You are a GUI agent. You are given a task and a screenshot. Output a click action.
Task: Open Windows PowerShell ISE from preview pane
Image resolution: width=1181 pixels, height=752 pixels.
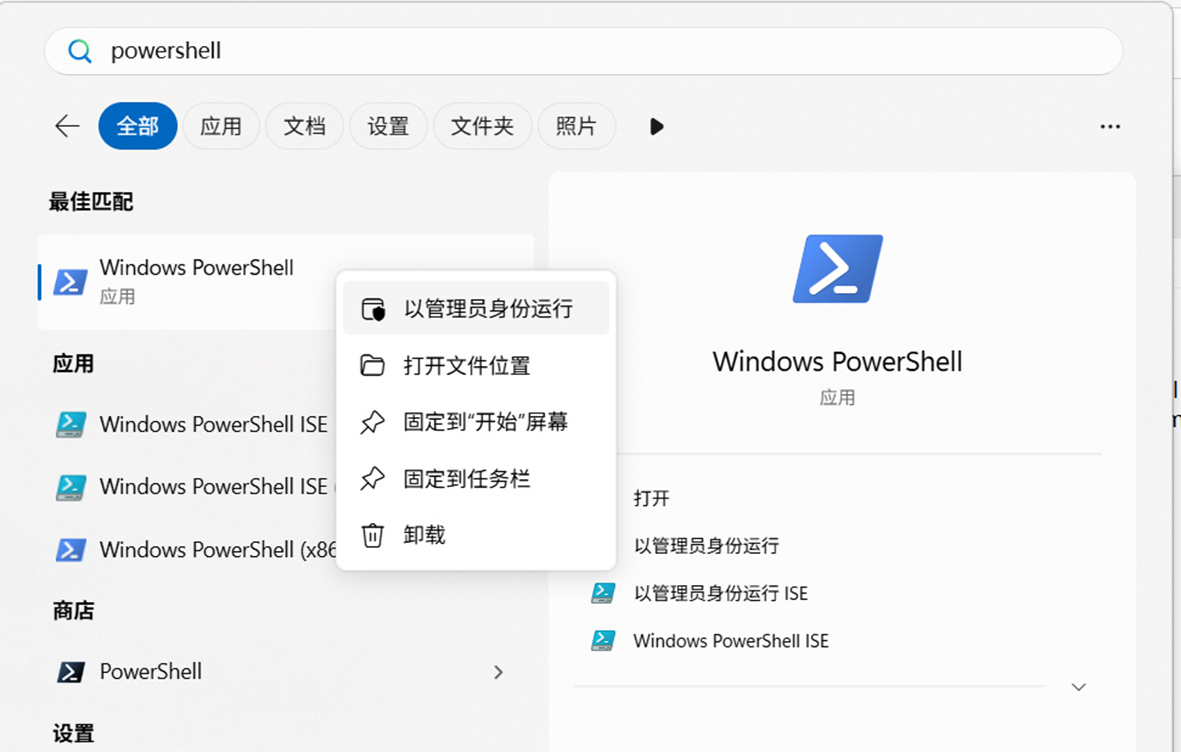click(731, 640)
